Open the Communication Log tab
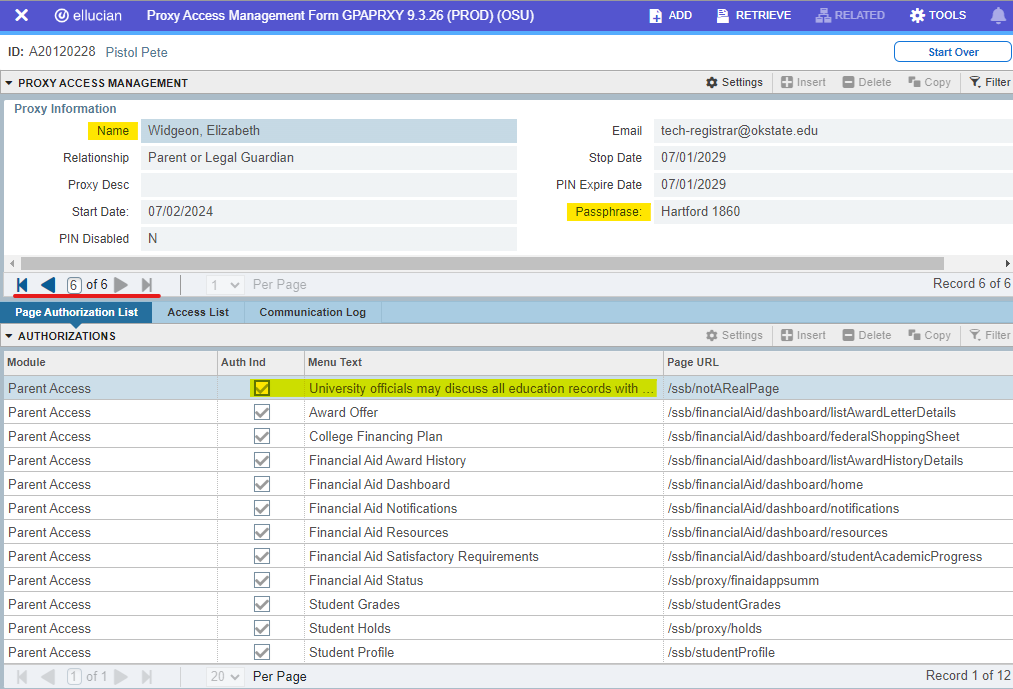The height and width of the screenshot is (689, 1013). [312, 311]
